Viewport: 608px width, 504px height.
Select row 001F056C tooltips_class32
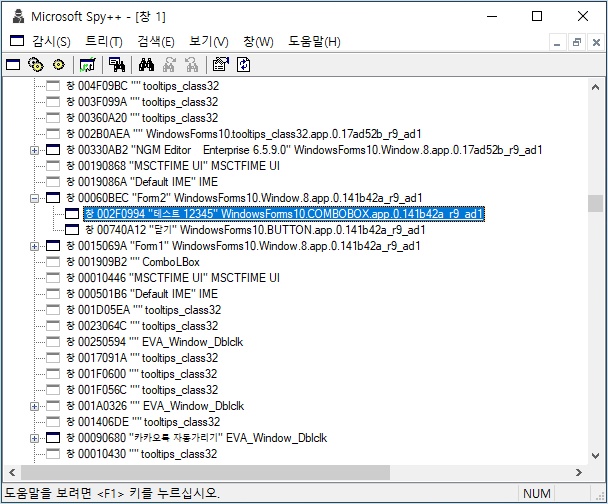coord(142,390)
